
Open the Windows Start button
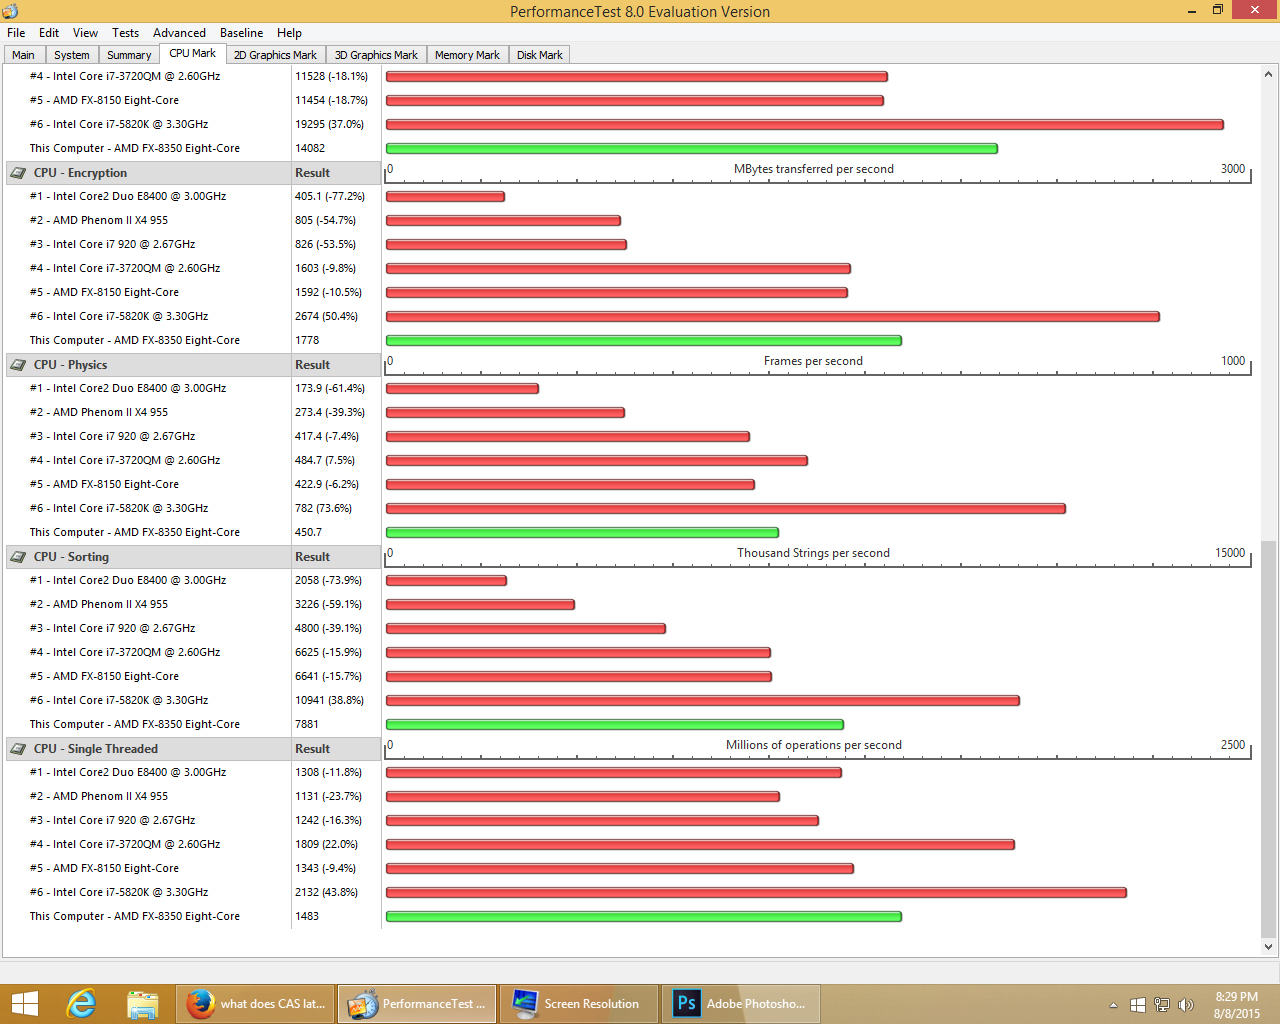click(x=24, y=1004)
